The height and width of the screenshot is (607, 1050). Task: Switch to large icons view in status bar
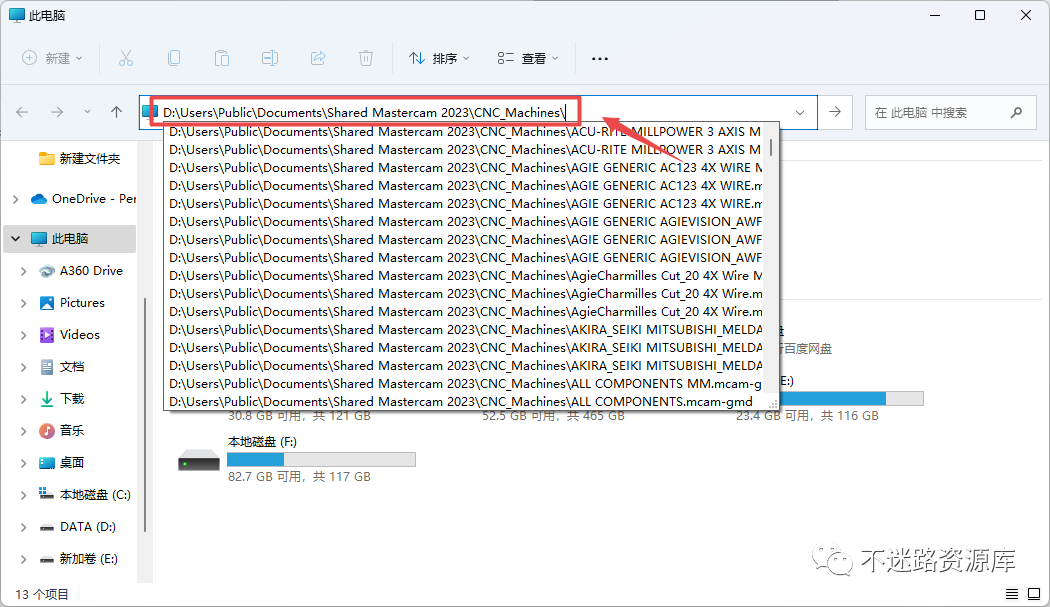click(x=1034, y=594)
